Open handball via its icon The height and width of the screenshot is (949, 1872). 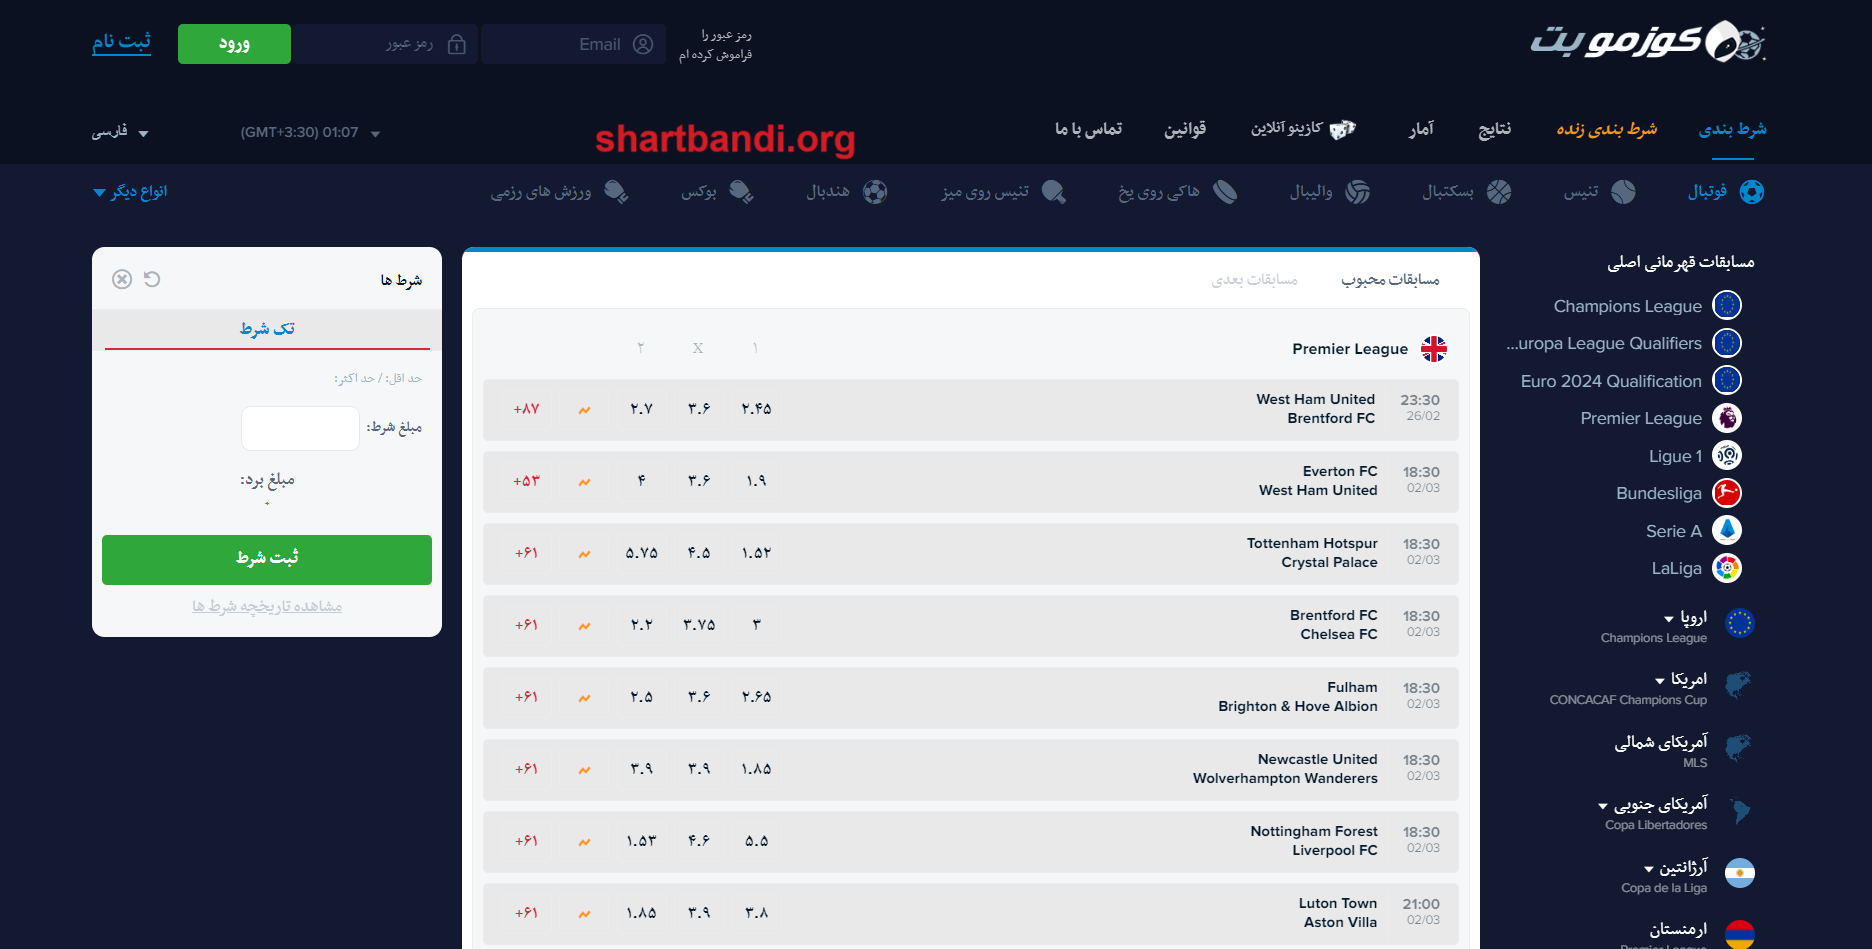point(875,192)
